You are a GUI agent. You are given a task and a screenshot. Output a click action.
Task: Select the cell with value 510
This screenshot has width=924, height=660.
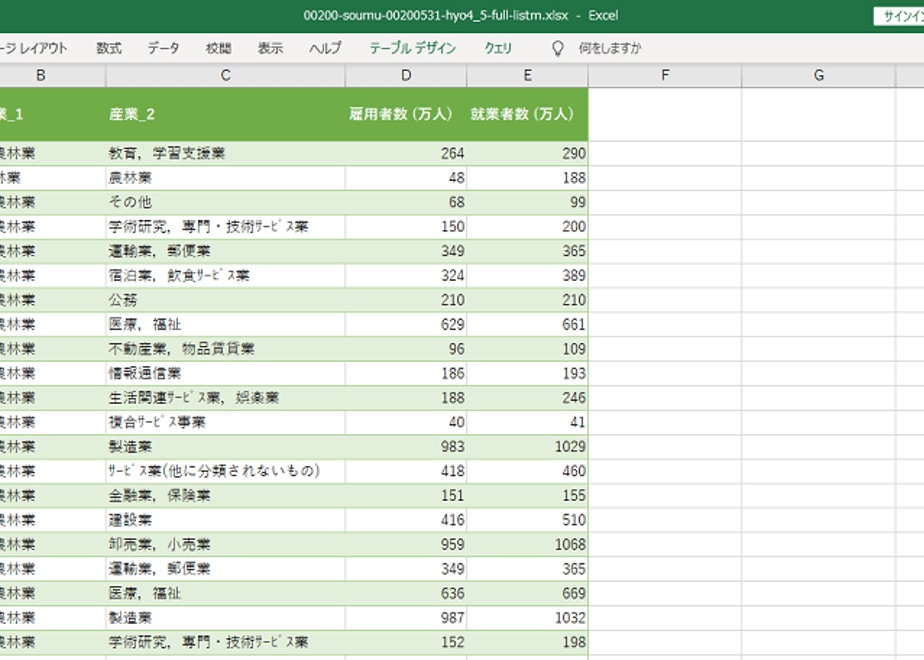(x=527, y=520)
